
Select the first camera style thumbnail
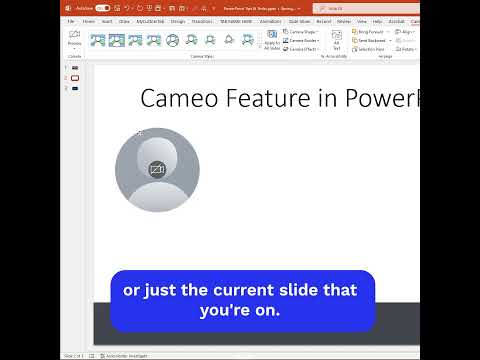pos(98,40)
